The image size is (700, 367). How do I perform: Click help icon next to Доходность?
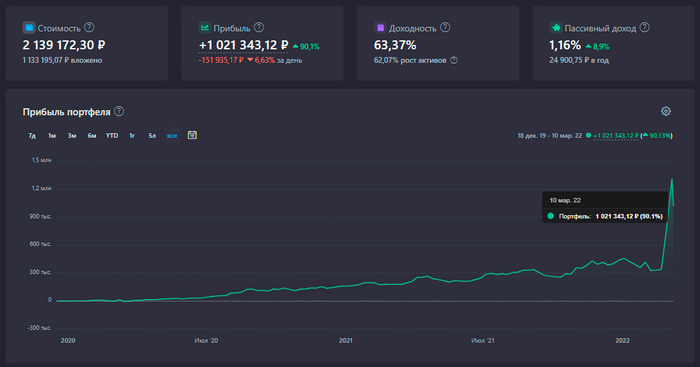point(445,27)
